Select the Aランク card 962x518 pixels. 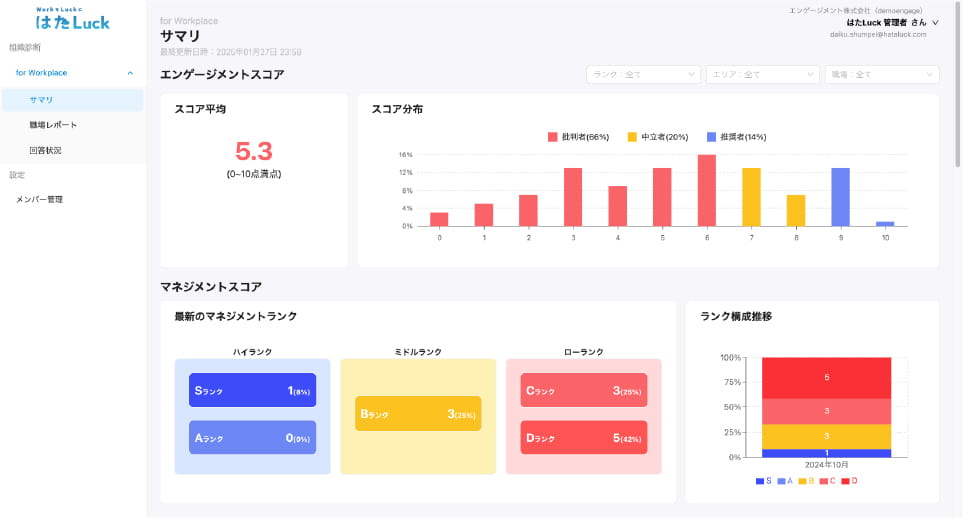(252, 438)
